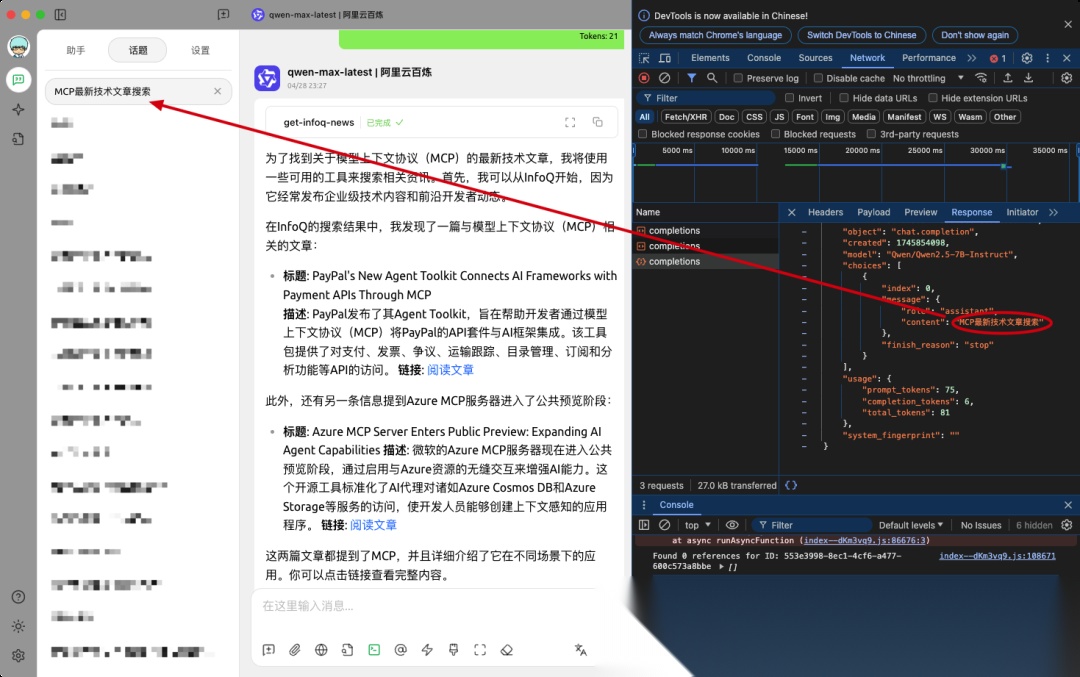Check Hide extension URLs
Image resolution: width=1080 pixels, height=677 pixels.
(x=933, y=98)
